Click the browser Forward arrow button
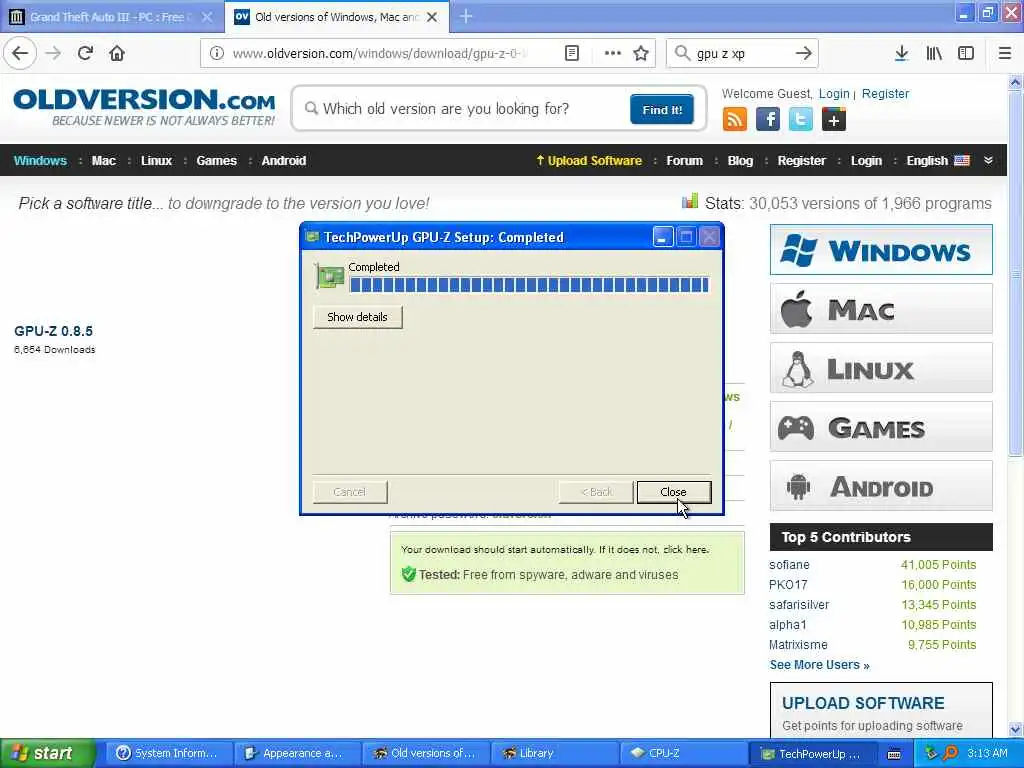The image size is (1024, 768). coord(54,54)
